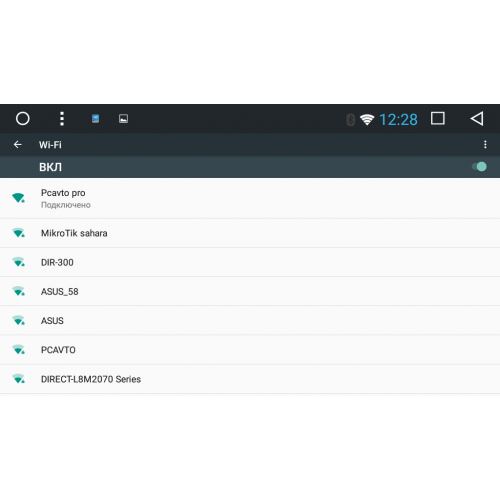
Task: Open the system bar three-dot menu
Action: click(x=62, y=119)
